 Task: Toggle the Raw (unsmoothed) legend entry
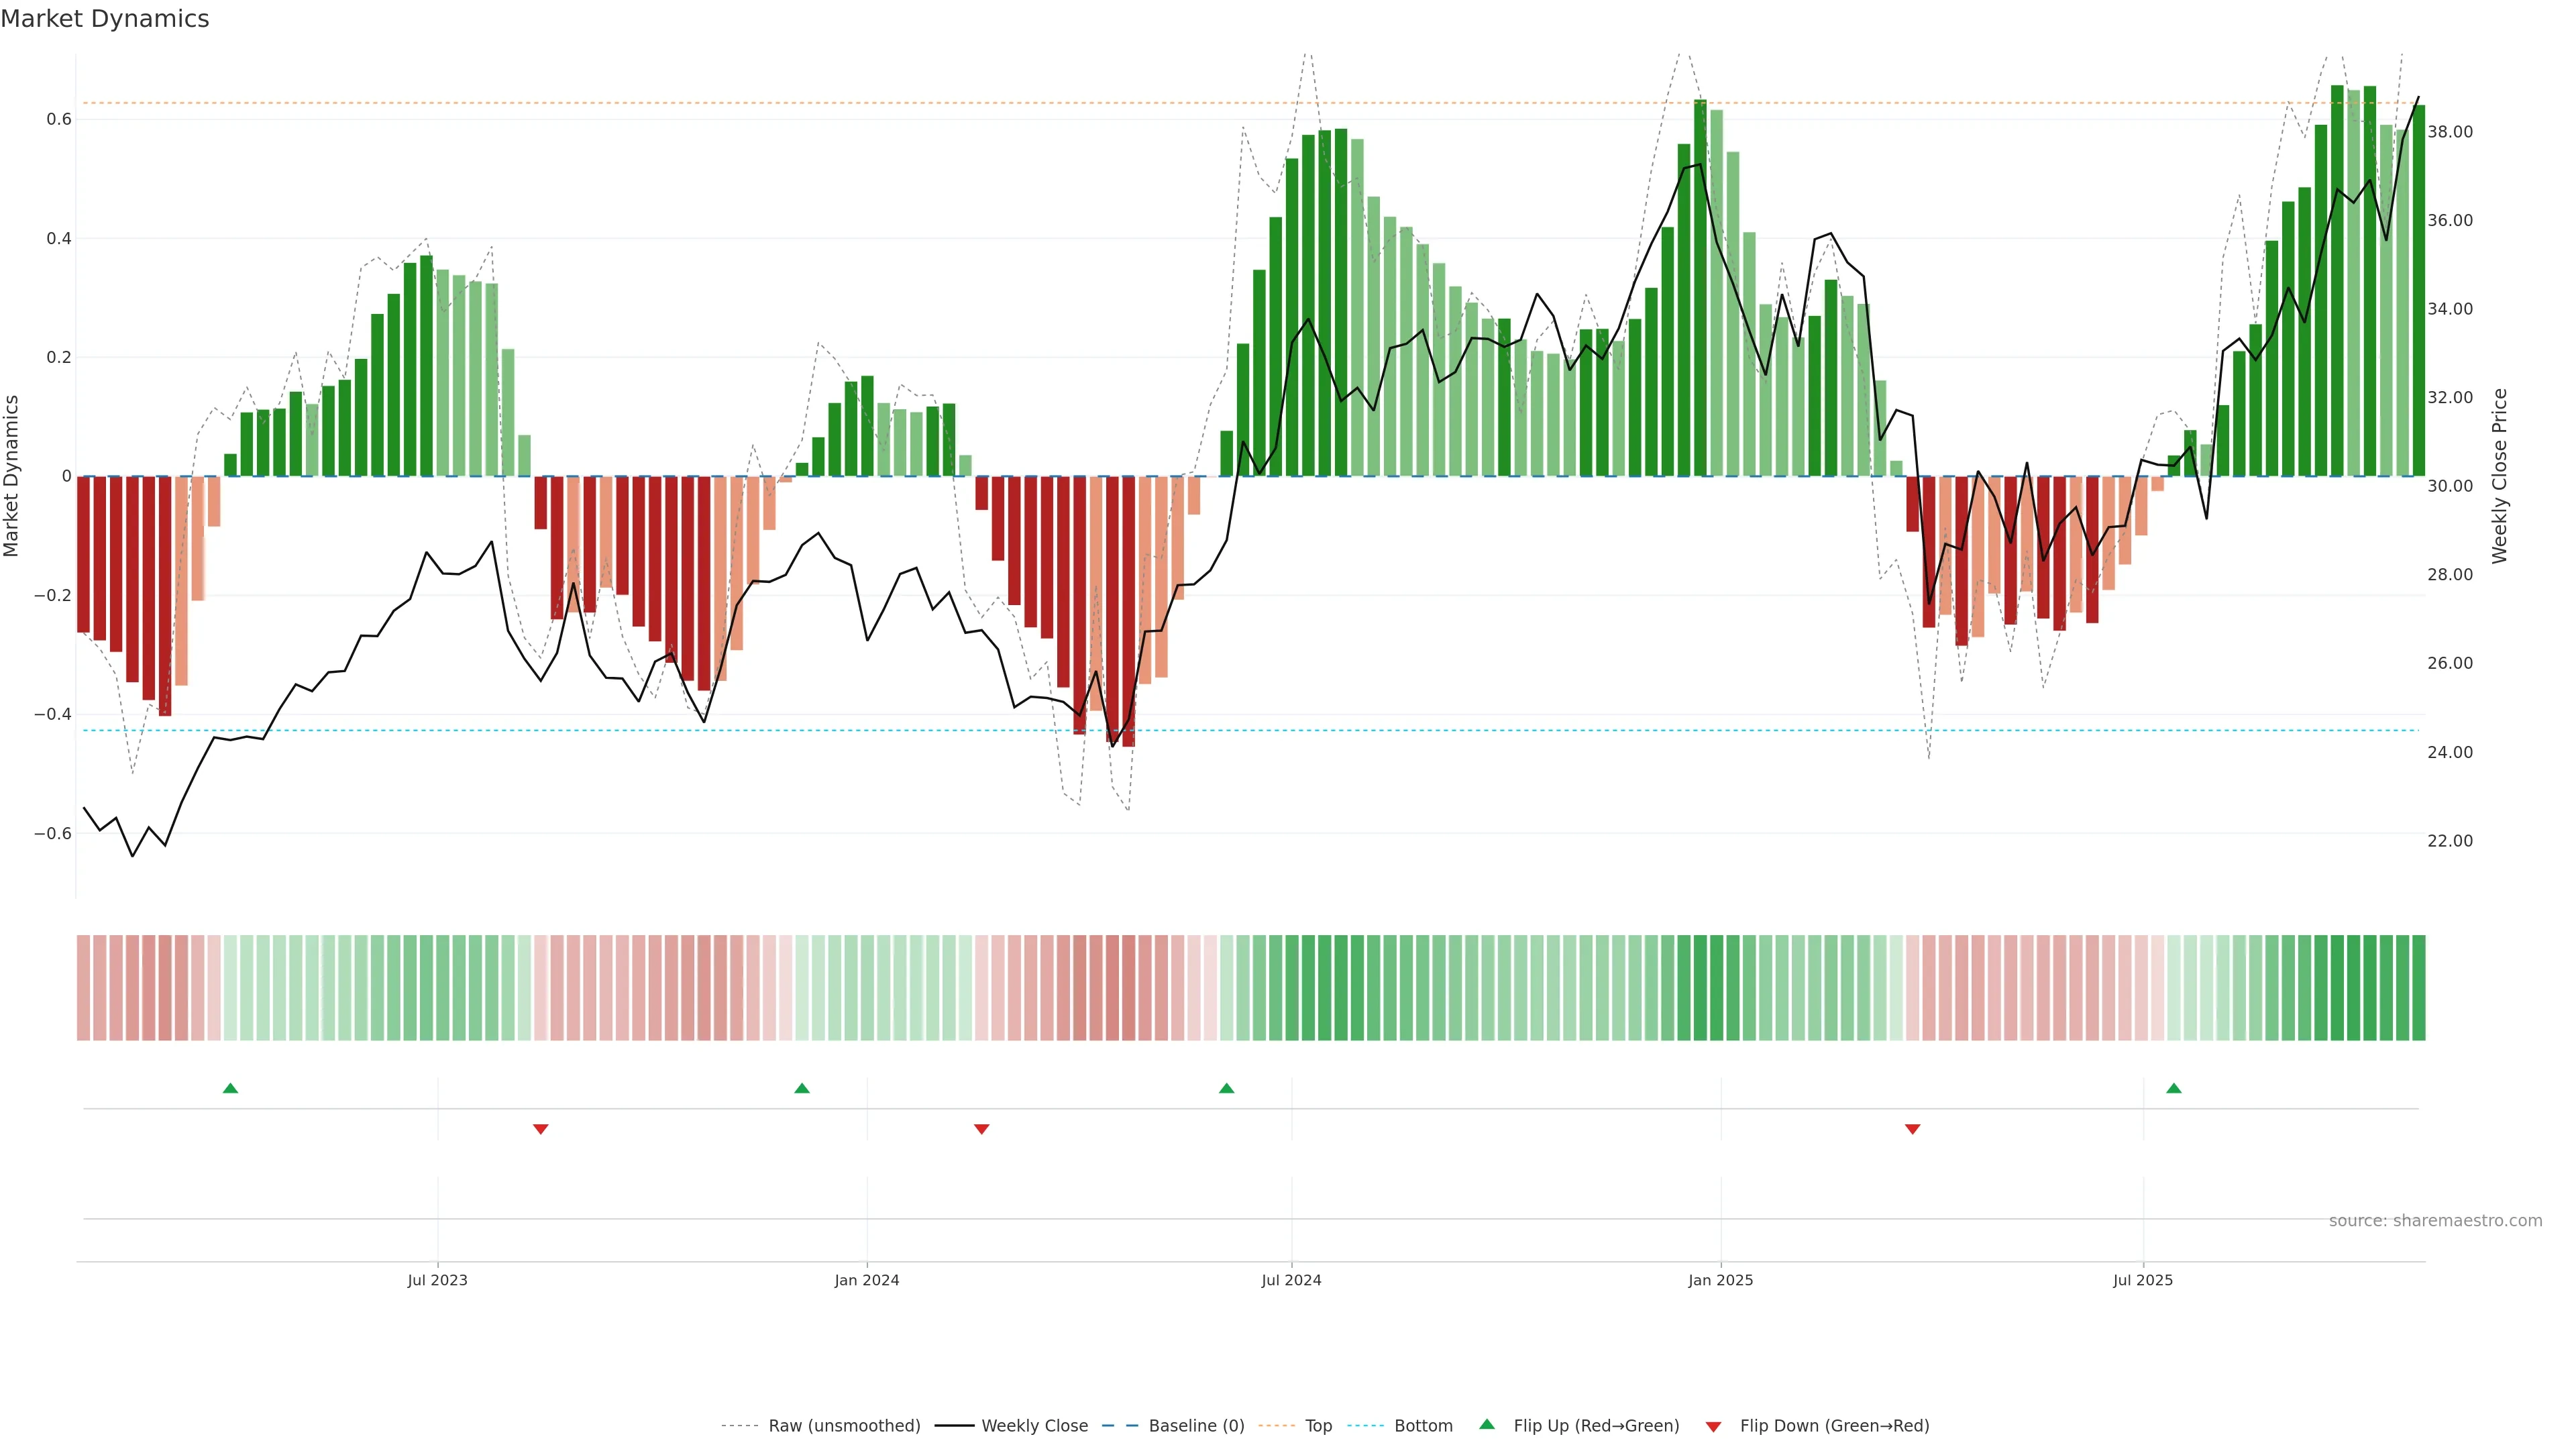[x=844, y=1426]
